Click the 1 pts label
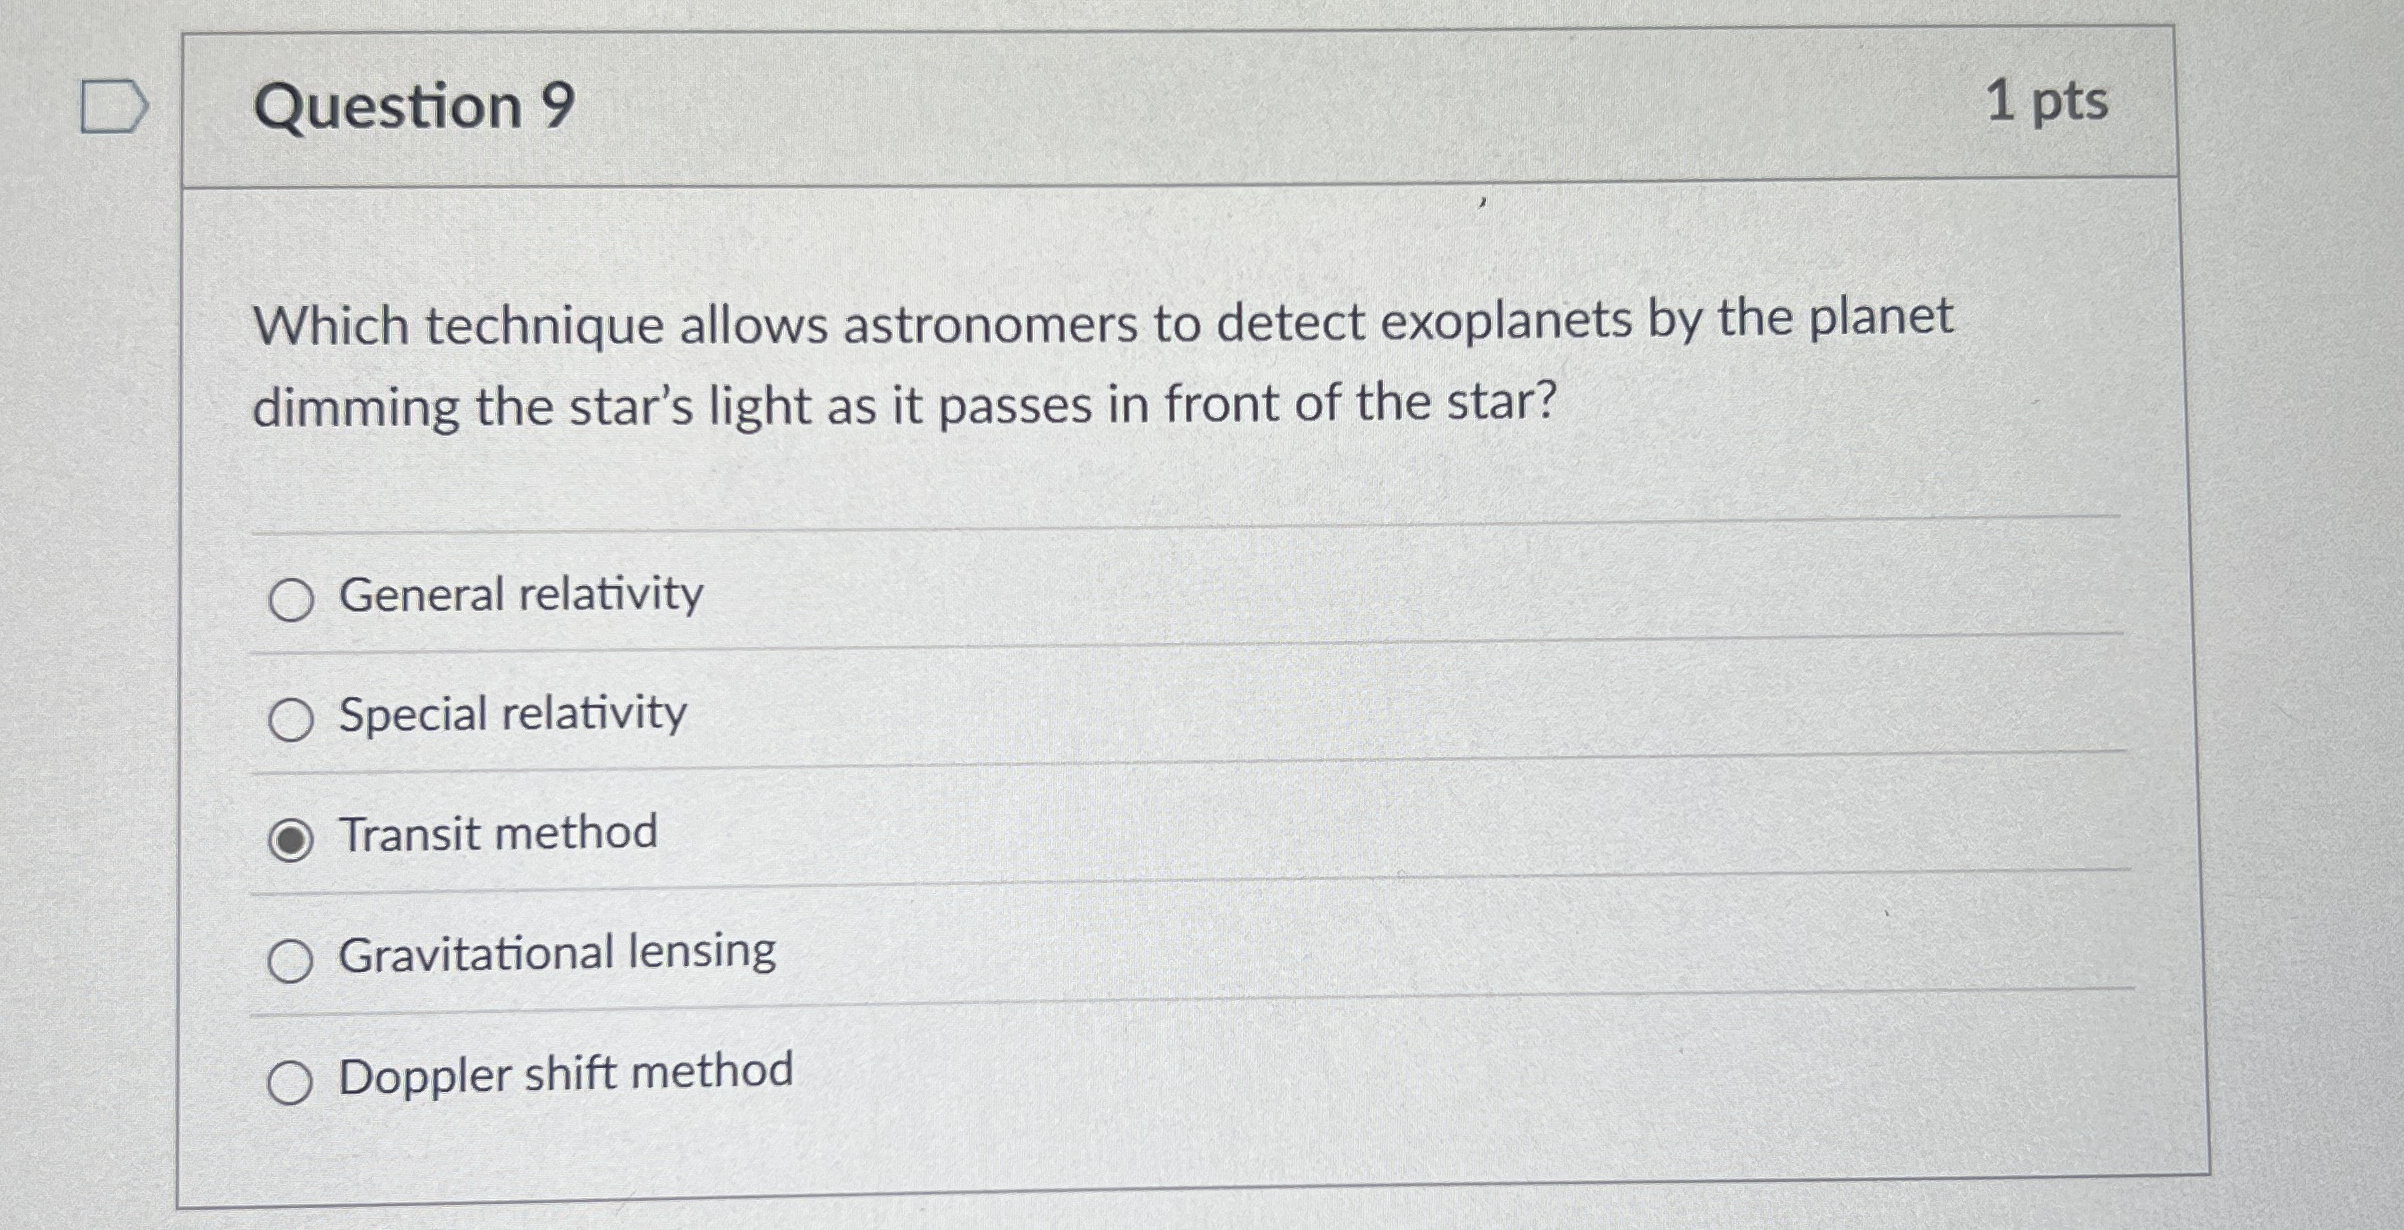Viewport: 2404px width, 1230px height. pos(2047,100)
